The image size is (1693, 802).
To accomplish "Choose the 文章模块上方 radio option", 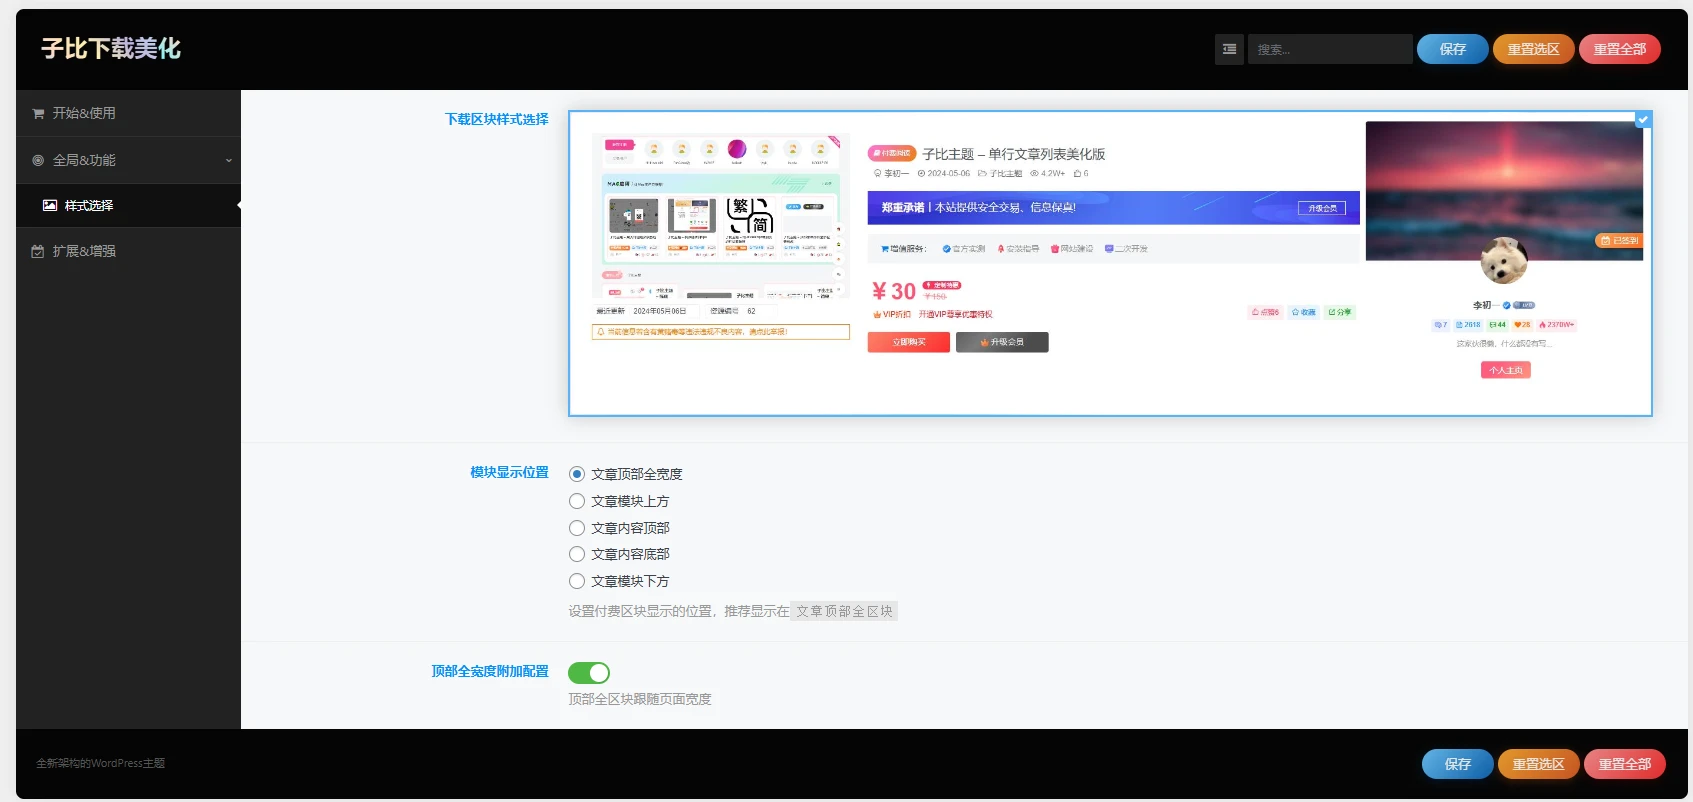I will coord(577,501).
